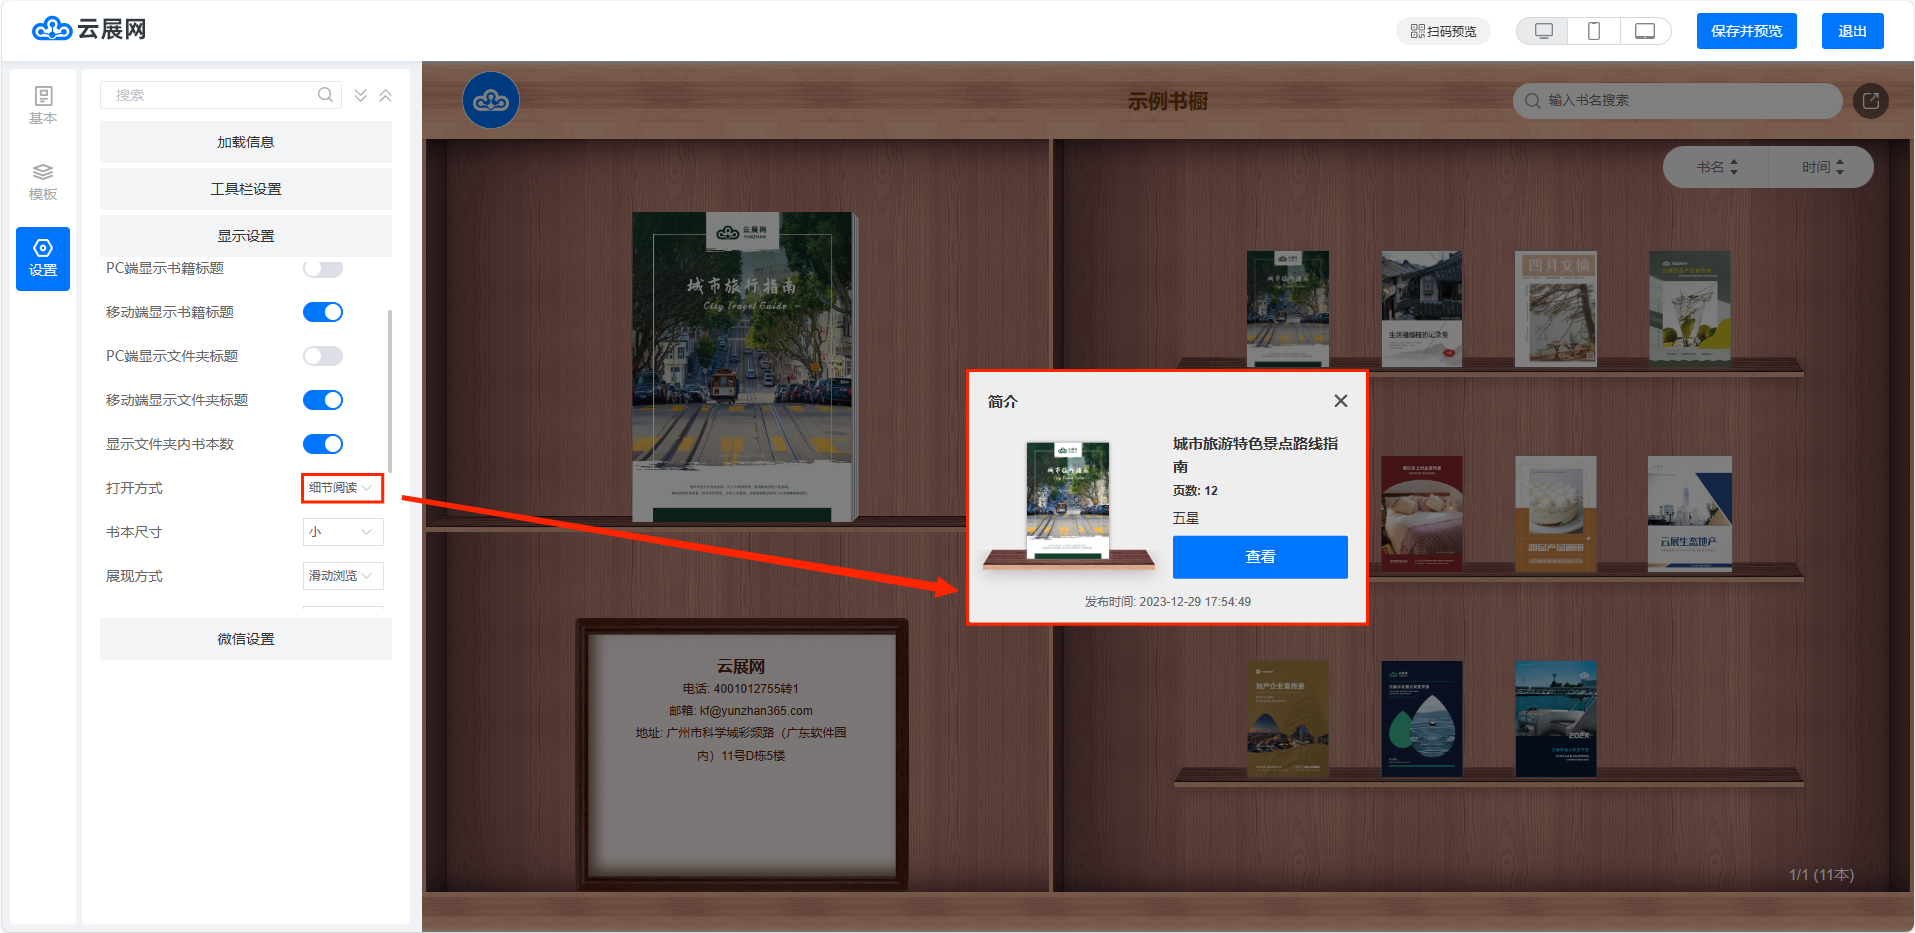Screen dimensions: 1915x933
Task: Open the 模板 sidebar tab
Action: [43, 182]
